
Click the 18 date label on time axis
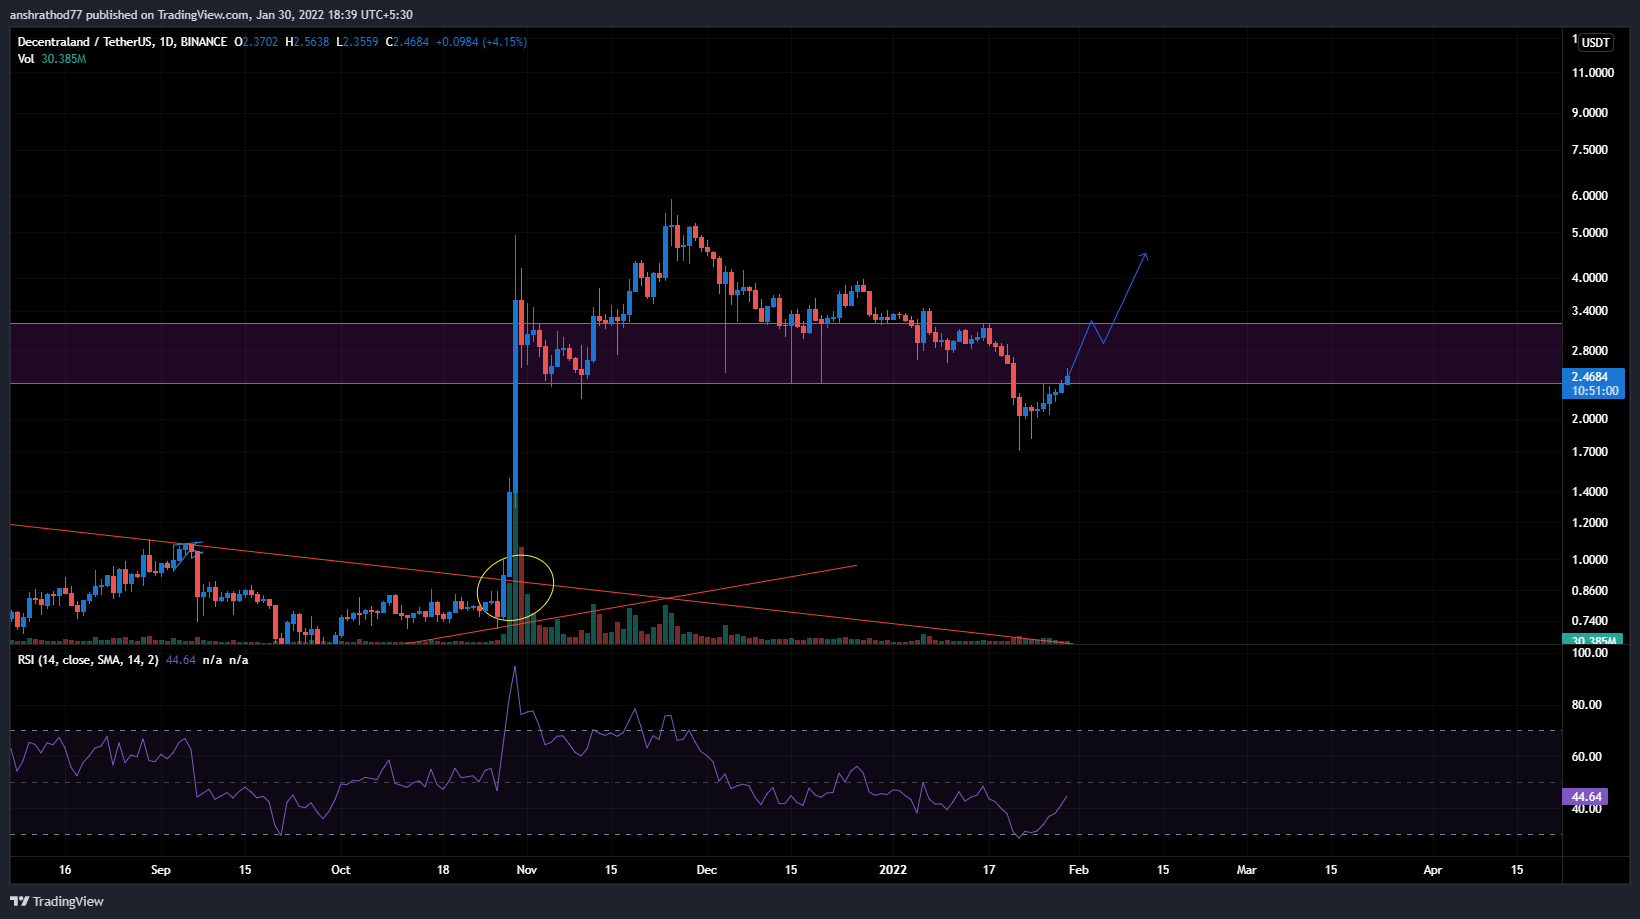pyautogui.click(x=443, y=870)
